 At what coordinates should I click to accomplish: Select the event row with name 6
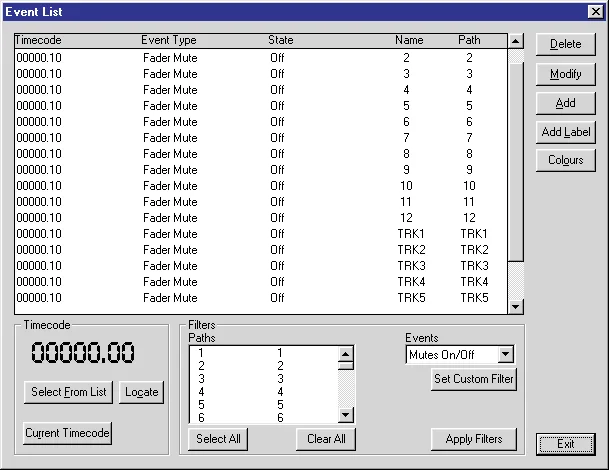[261, 122]
